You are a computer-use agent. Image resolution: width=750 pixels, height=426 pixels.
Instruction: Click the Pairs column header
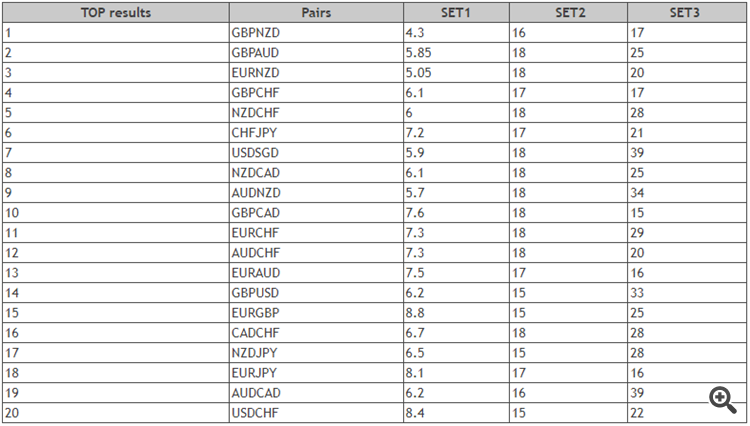tap(314, 13)
